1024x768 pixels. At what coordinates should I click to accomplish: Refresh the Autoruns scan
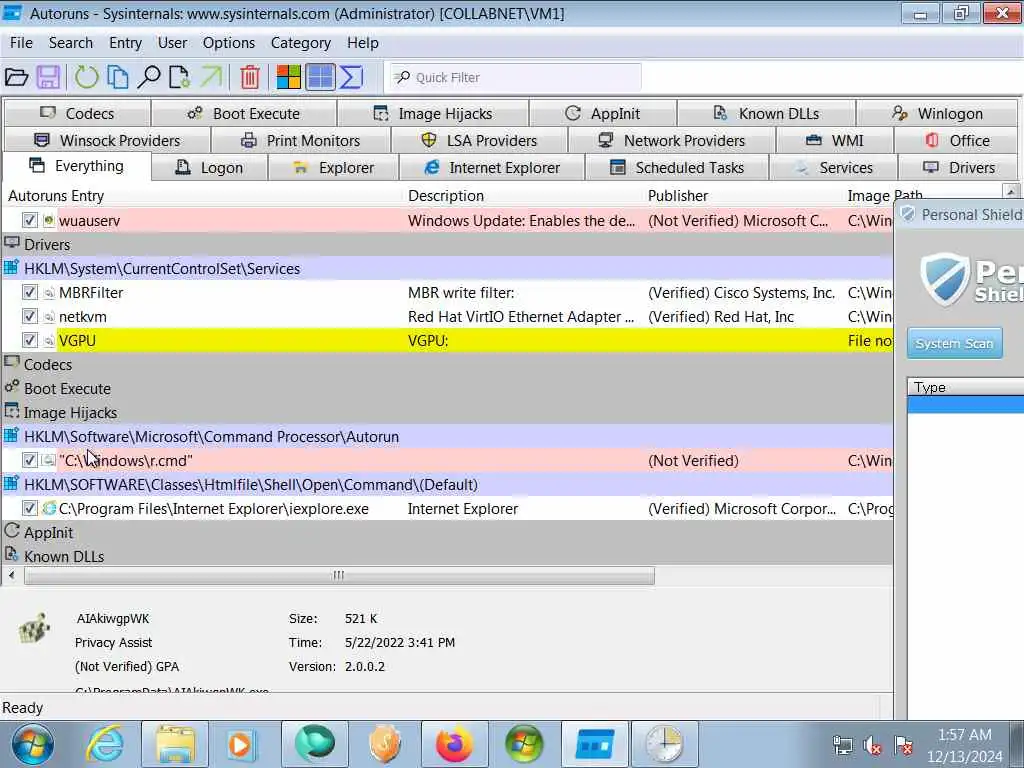(86, 77)
